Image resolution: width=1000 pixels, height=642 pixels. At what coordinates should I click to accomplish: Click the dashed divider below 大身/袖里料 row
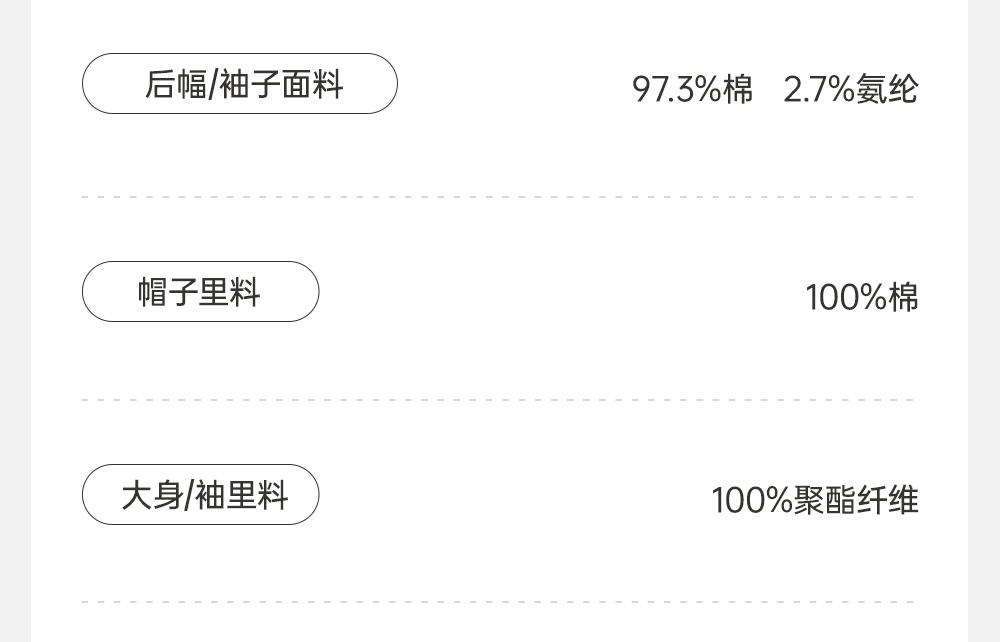click(x=498, y=602)
